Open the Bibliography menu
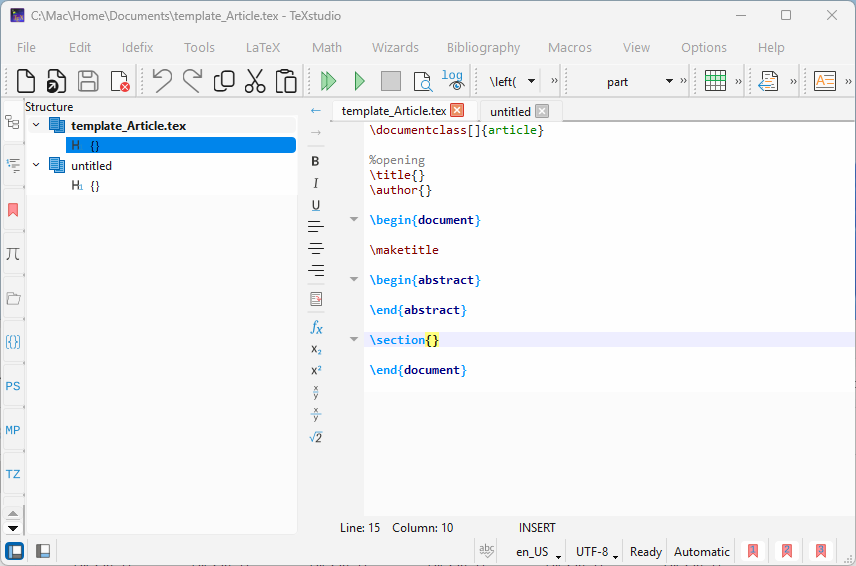This screenshot has height=566, width=856. [x=483, y=47]
